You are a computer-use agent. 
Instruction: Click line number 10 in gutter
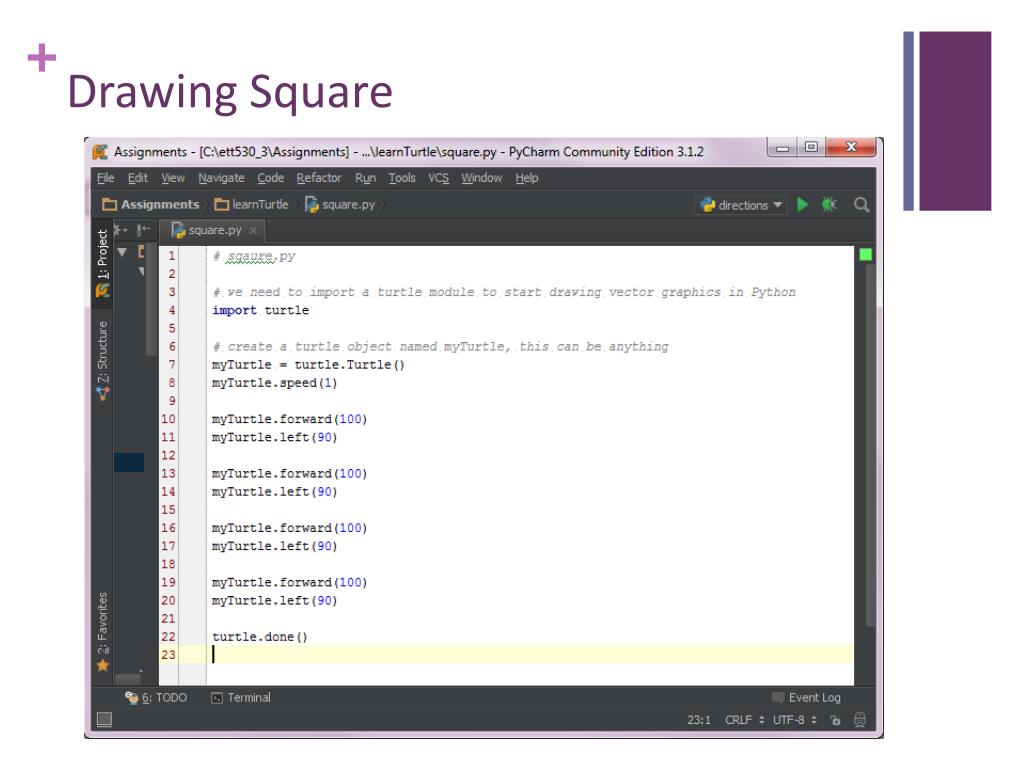(168, 419)
